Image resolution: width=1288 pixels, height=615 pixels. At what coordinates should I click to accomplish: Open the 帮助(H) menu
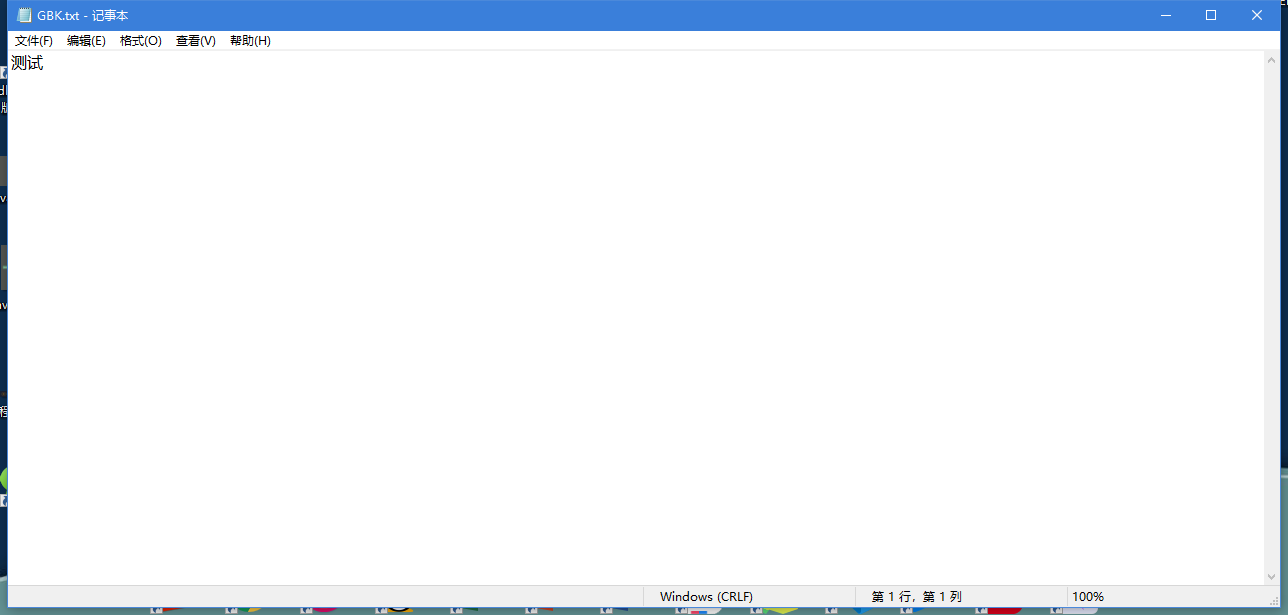pos(250,41)
